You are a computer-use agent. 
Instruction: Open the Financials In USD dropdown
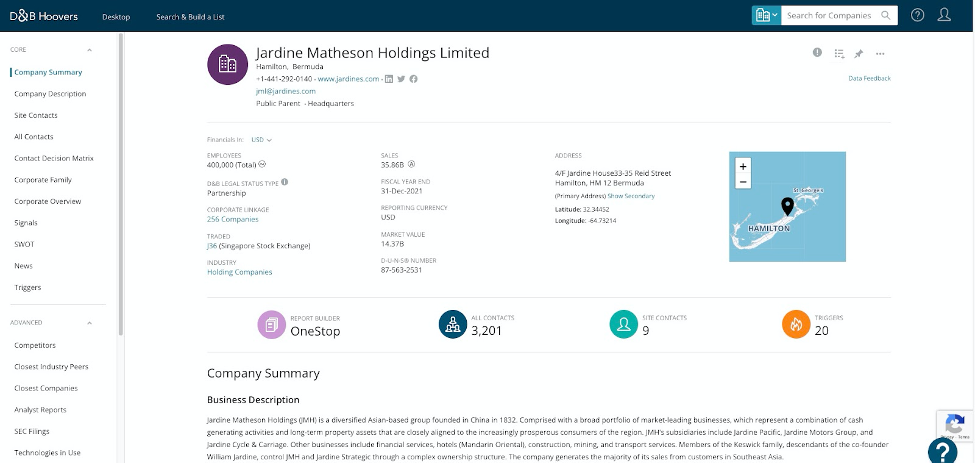tap(262, 140)
